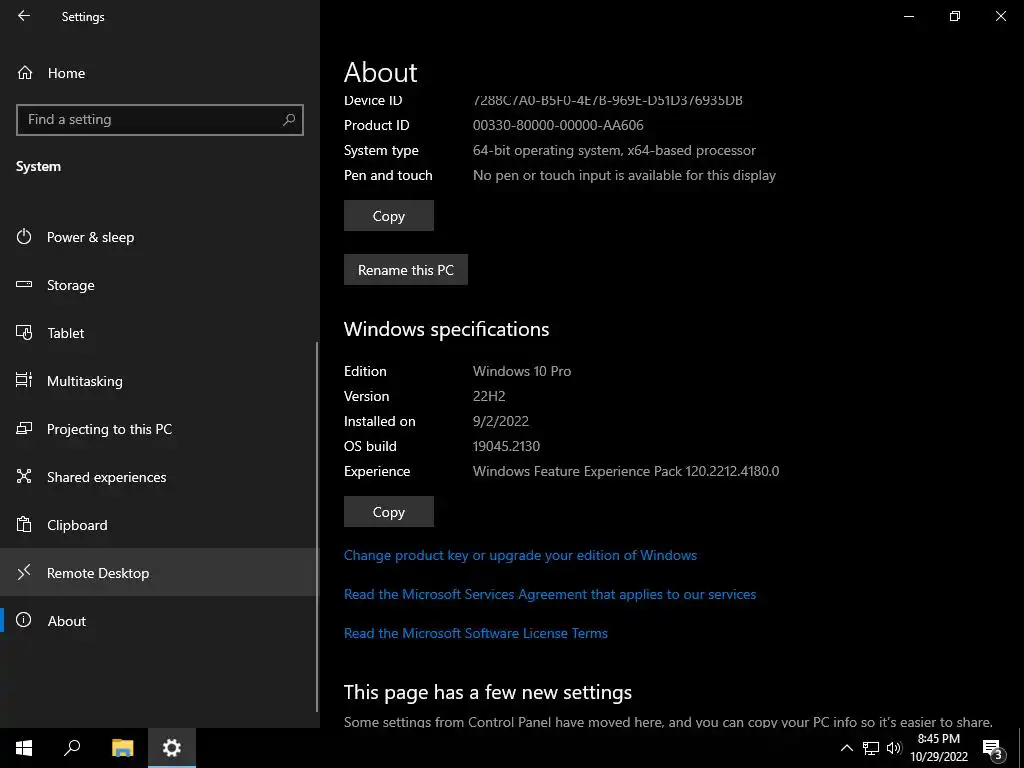Click the Tablet icon in sidebar
This screenshot has width=1024, height=768.
[24, 332]
